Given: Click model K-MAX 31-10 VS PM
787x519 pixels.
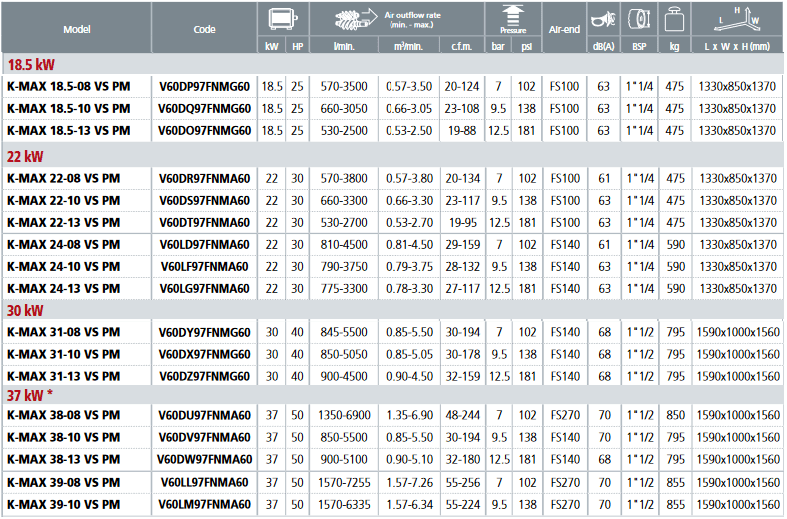Looking at the screenshot, I should click(x=64, y=354).
